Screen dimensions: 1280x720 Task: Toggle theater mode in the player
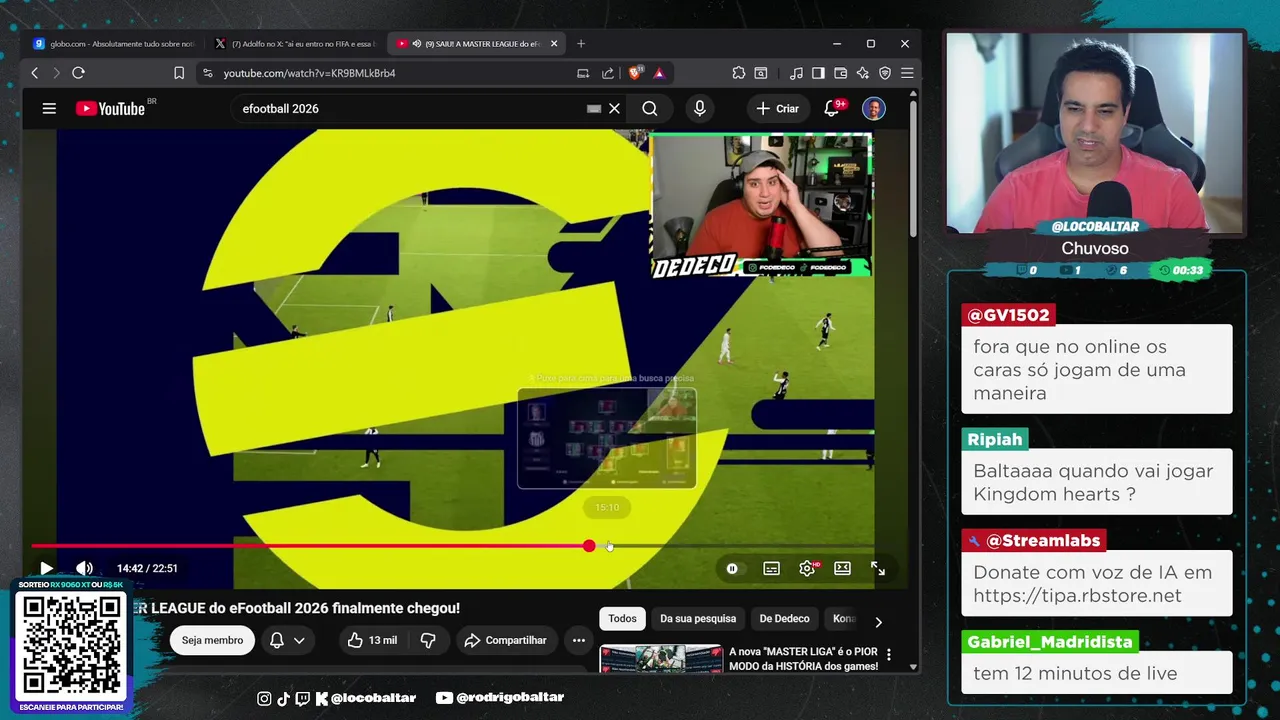click(843, 568)
